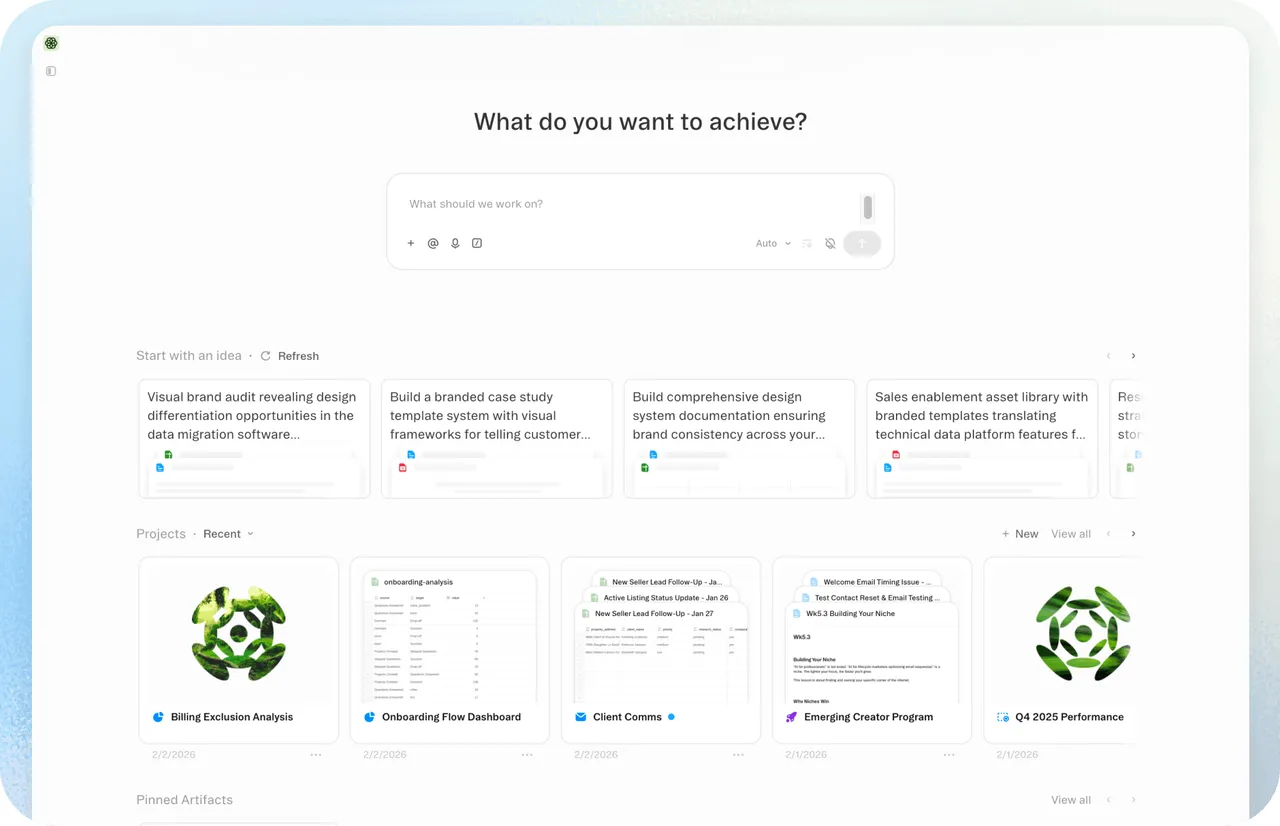1280x826 pixels.
Task: Open Emerging Creator Program project thumbnail
Action: [872, 634]
